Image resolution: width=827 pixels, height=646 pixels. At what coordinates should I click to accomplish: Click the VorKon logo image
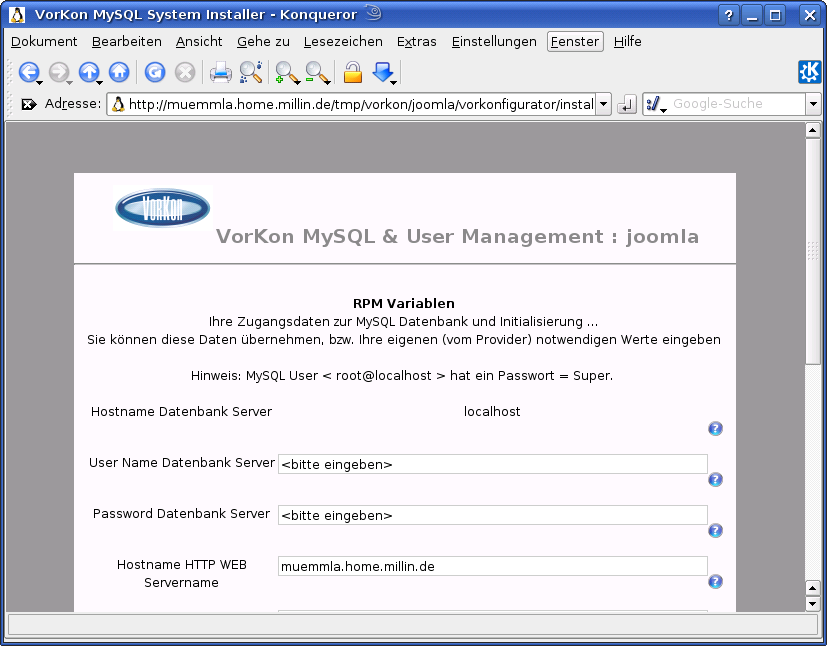tap(162, 208)
